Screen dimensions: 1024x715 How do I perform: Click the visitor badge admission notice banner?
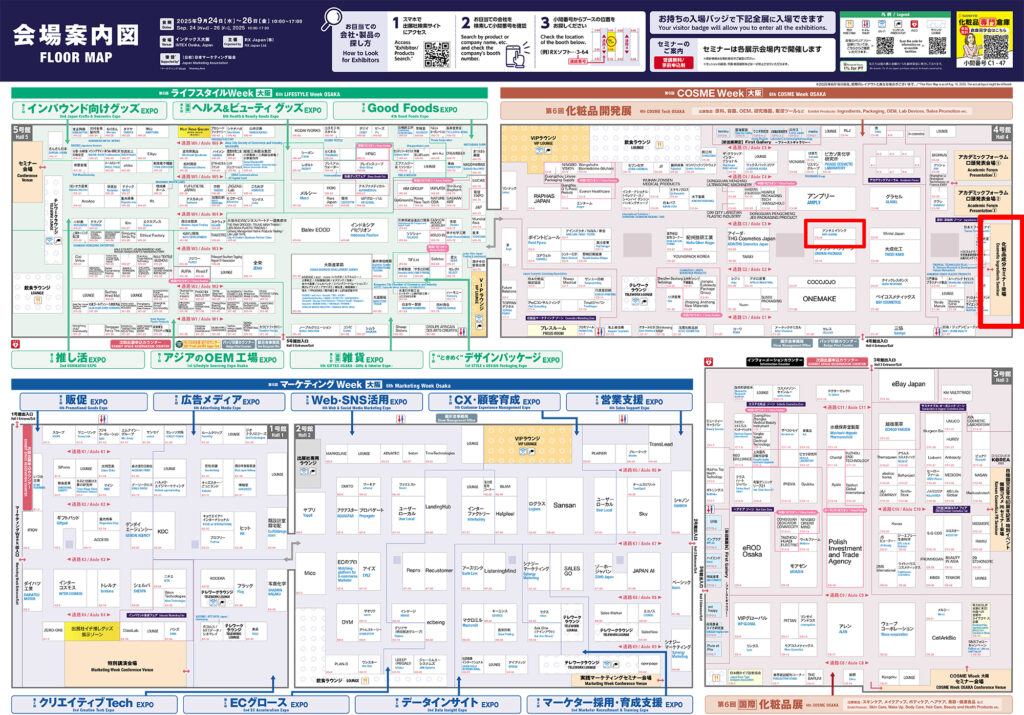741,23
